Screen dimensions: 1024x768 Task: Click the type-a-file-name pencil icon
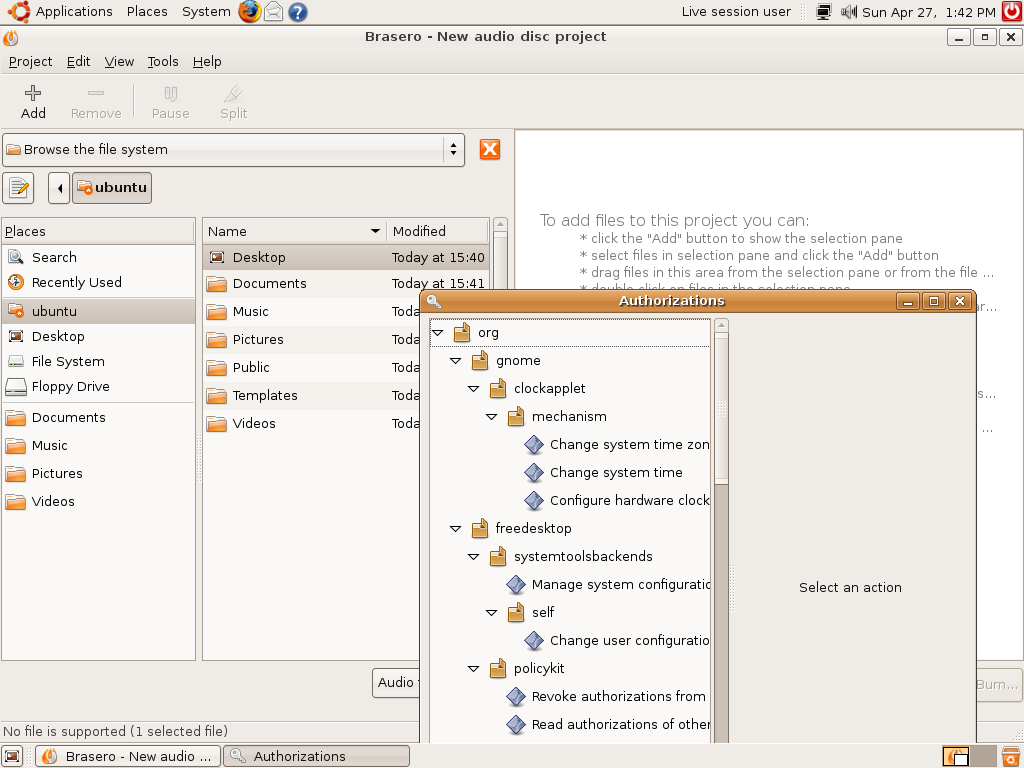pos(18,187)
